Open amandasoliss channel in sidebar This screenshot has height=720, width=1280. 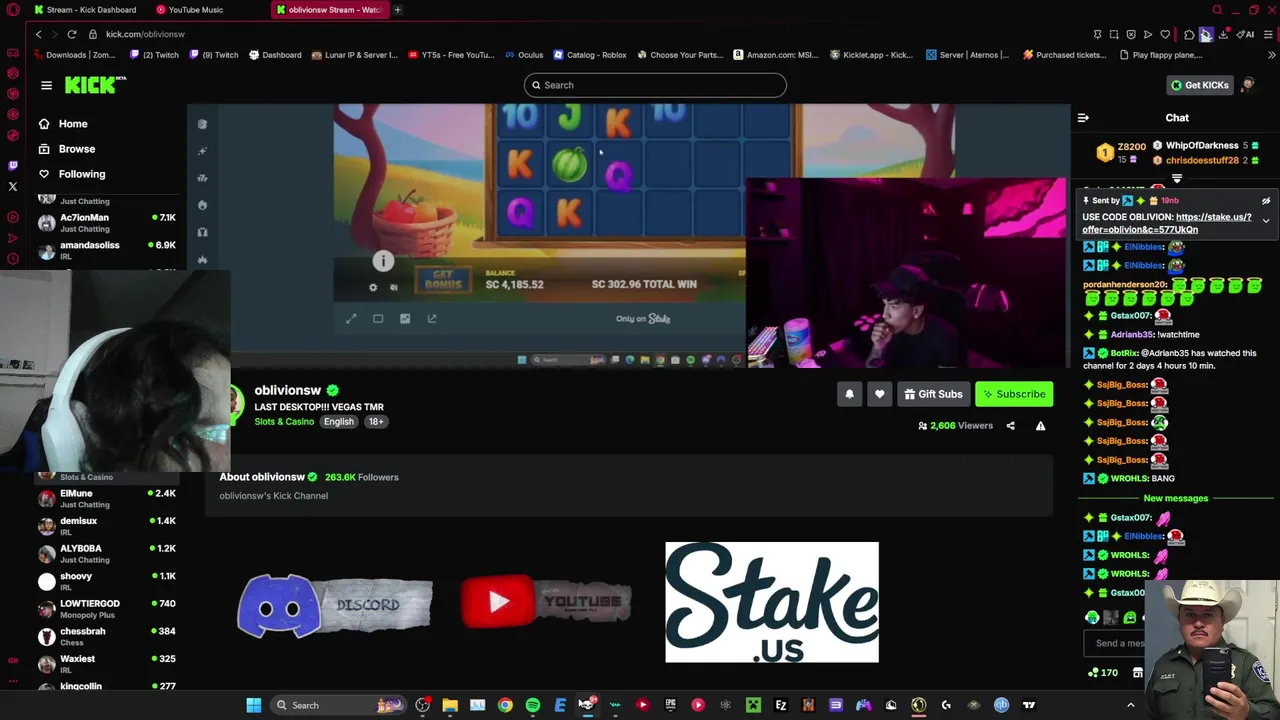(x=106, y=250)
